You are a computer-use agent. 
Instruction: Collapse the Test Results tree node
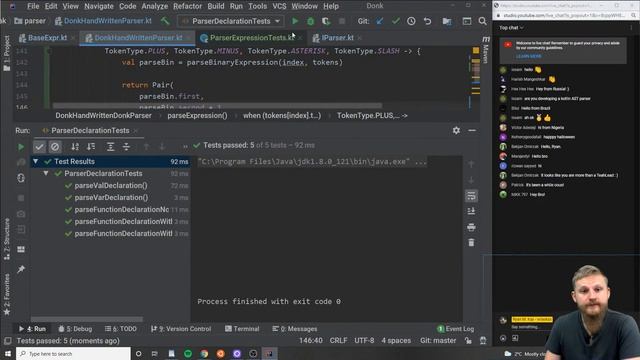click(x=36, y=161)
